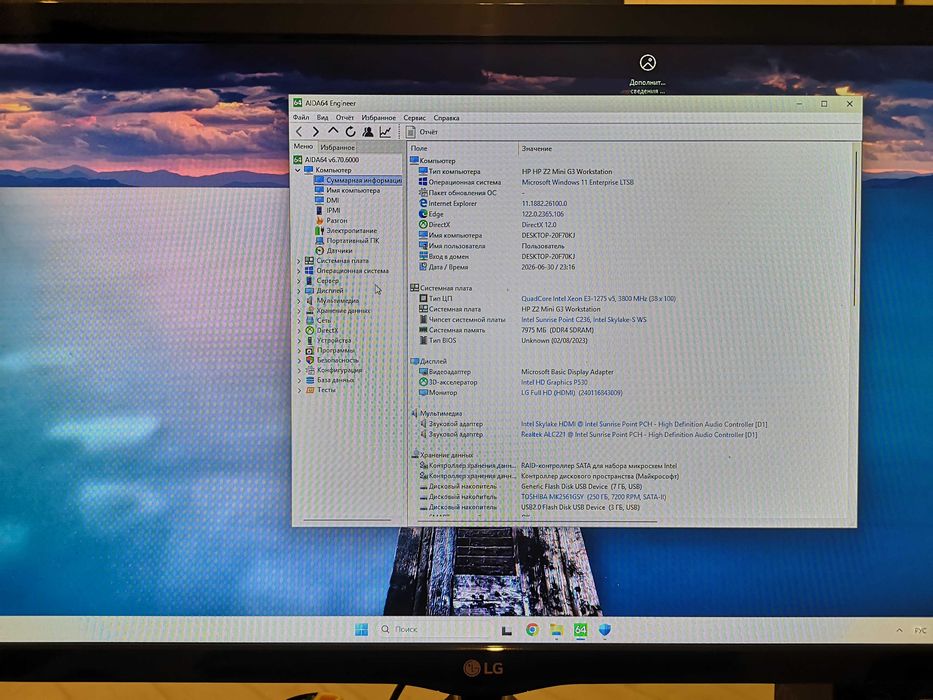This screenshot has height=700, width=933.
Task: Open the user management toolbar icon
Action: pos(368,132)
